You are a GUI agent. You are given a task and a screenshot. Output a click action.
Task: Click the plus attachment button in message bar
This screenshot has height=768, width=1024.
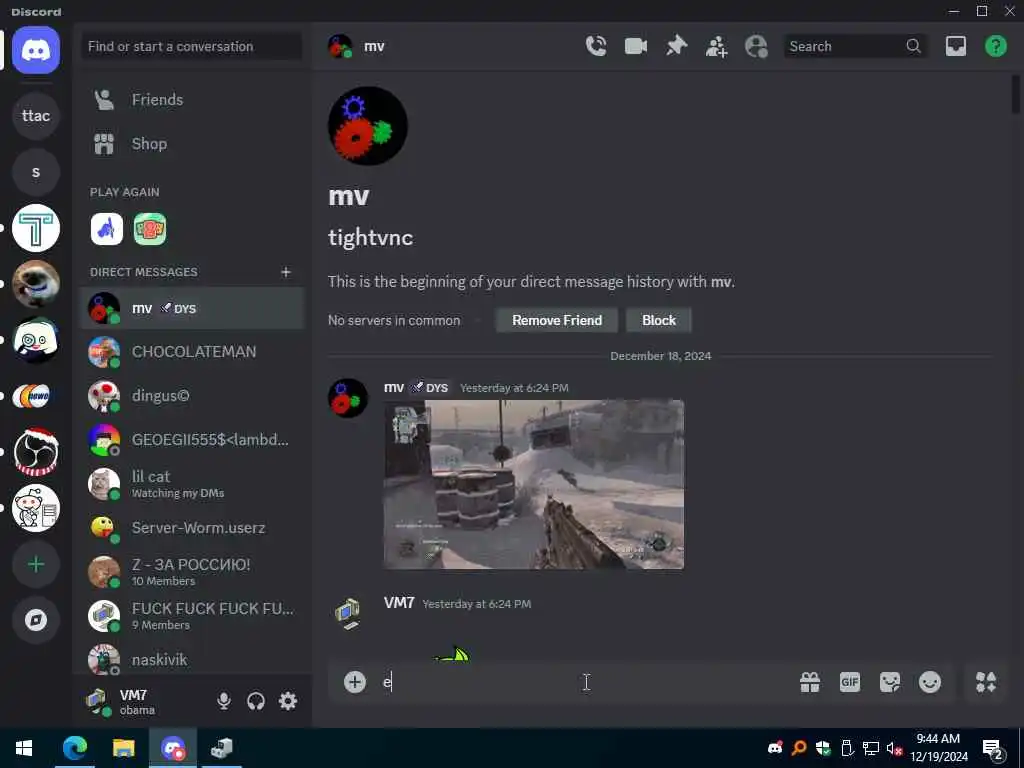tap(355, 682)
